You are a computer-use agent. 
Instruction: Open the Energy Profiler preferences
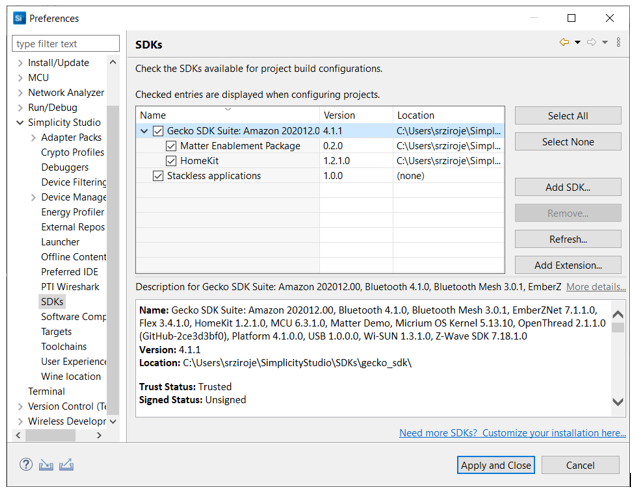pos(72,212)
